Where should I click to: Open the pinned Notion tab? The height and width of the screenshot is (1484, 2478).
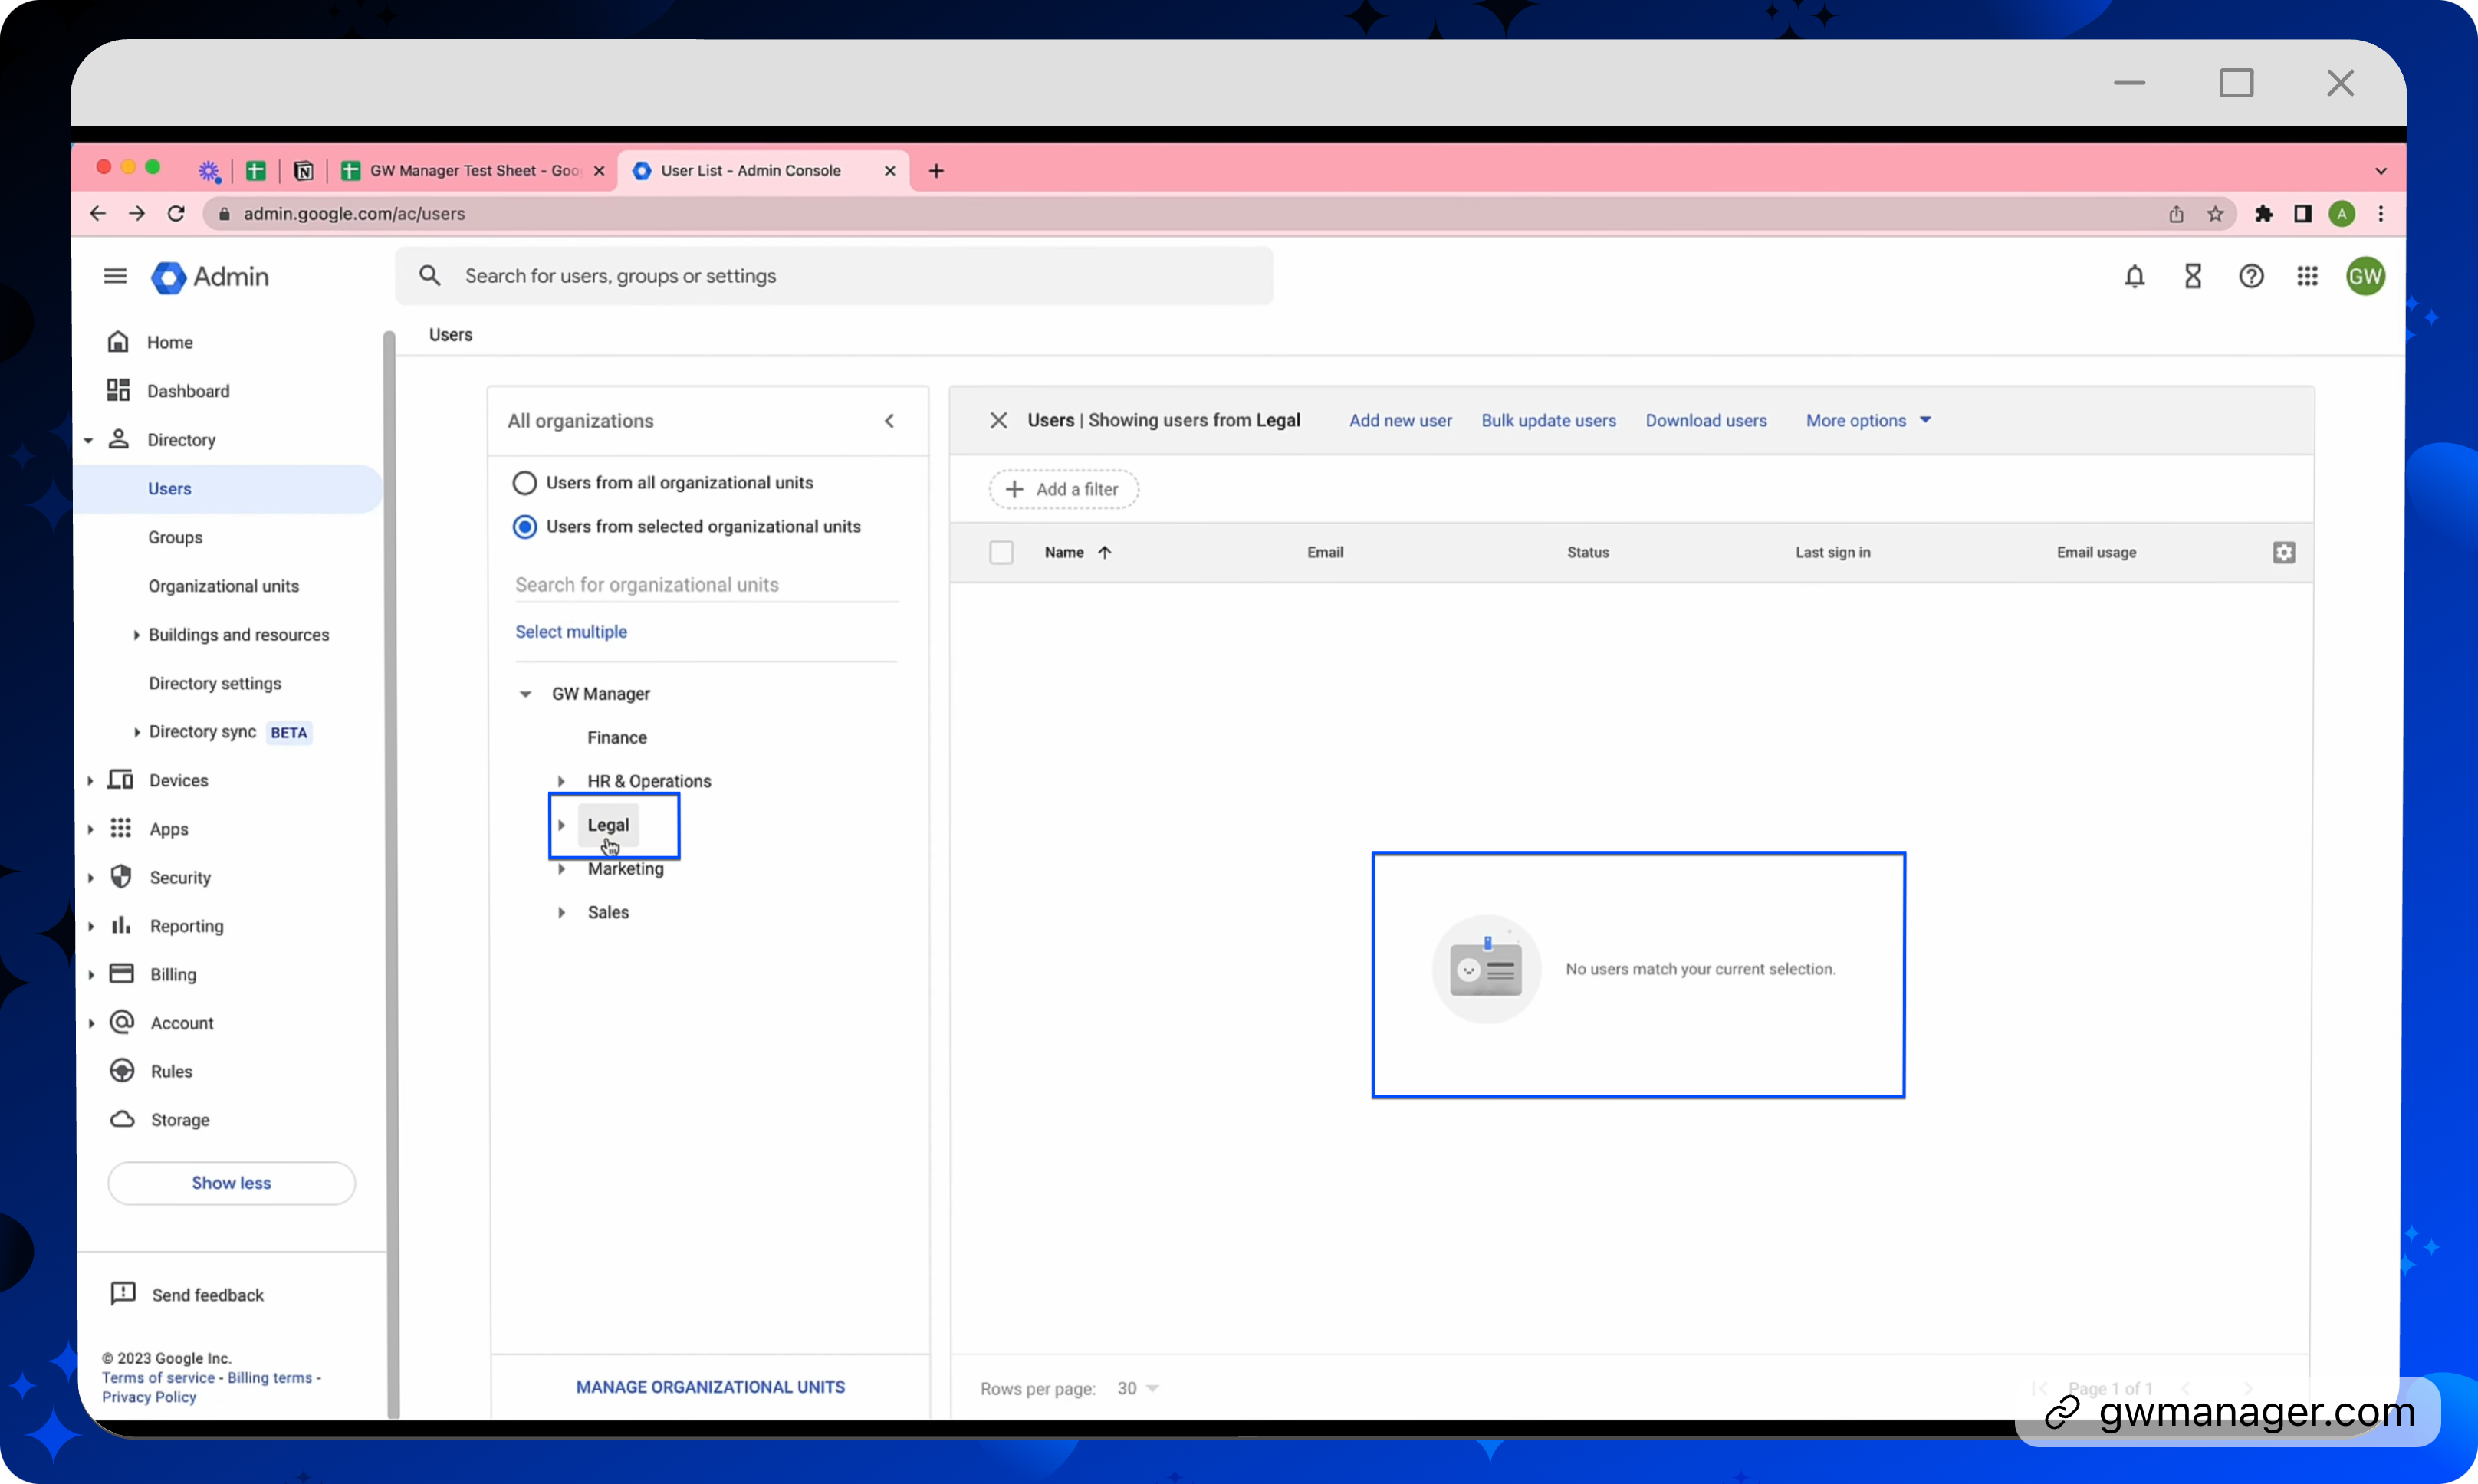[x=303, y=171]
